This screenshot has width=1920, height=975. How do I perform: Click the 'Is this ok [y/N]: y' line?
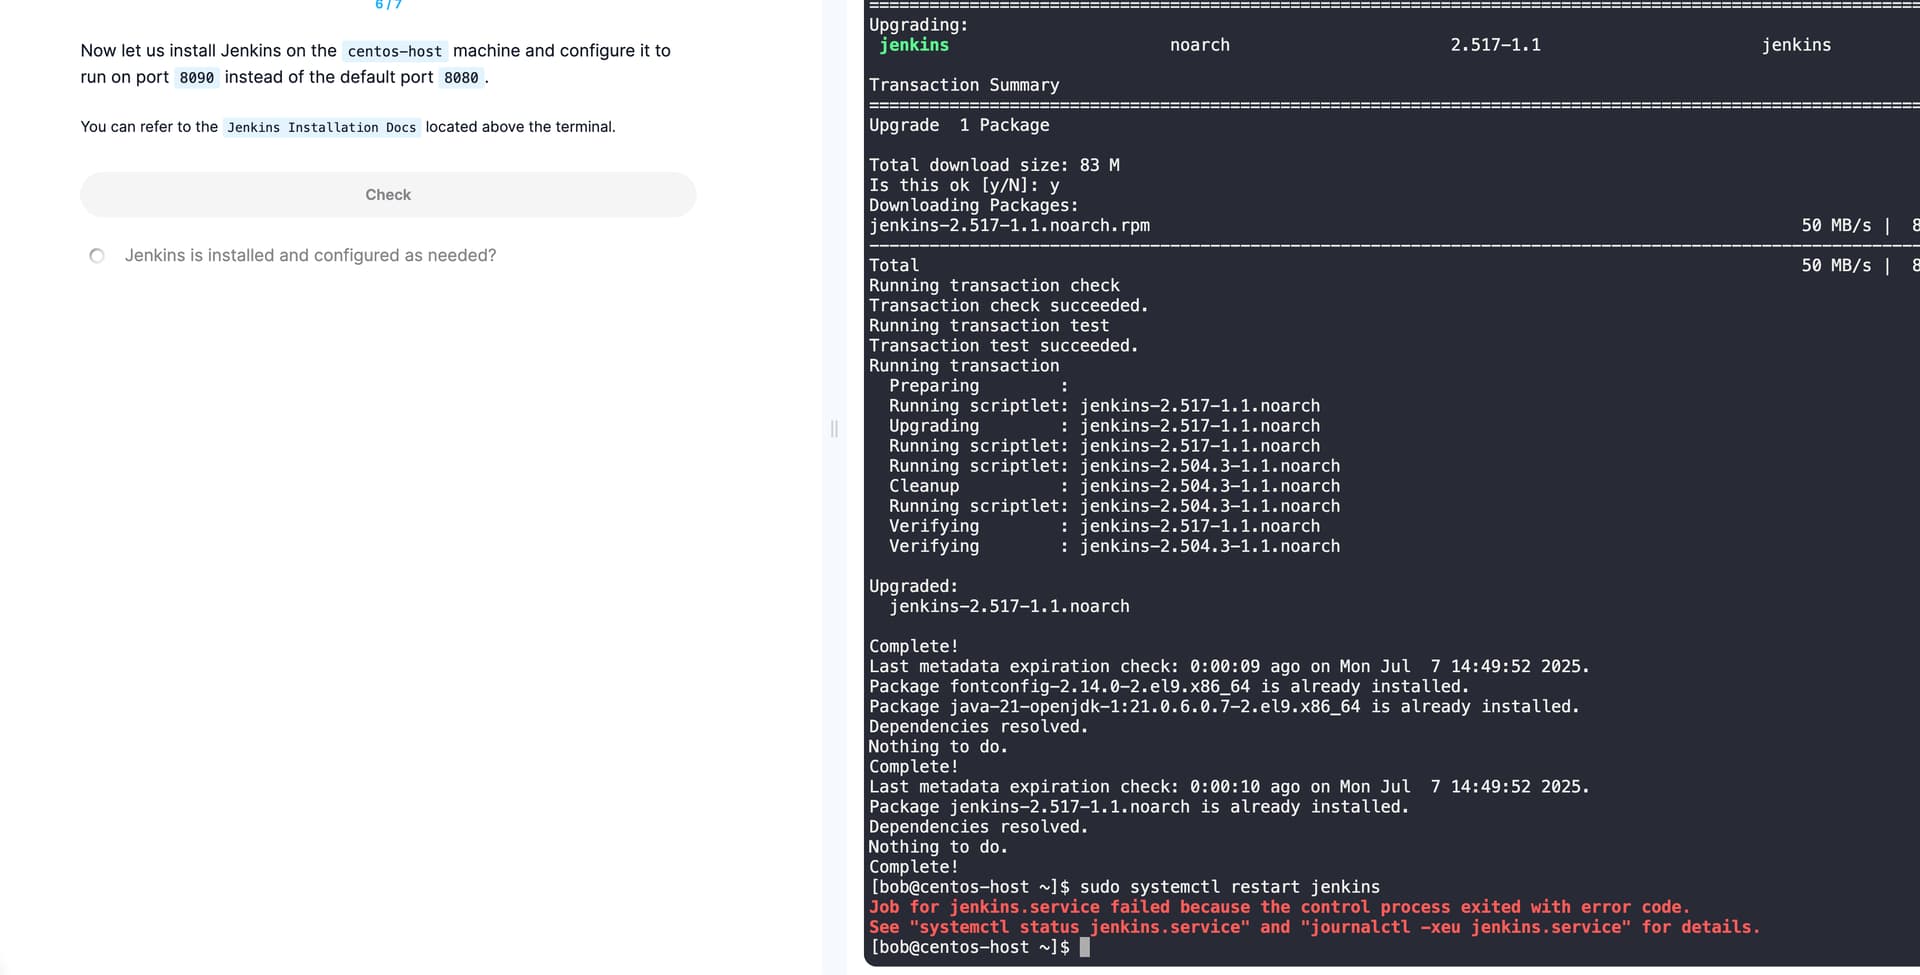click(x=964, y=185)
